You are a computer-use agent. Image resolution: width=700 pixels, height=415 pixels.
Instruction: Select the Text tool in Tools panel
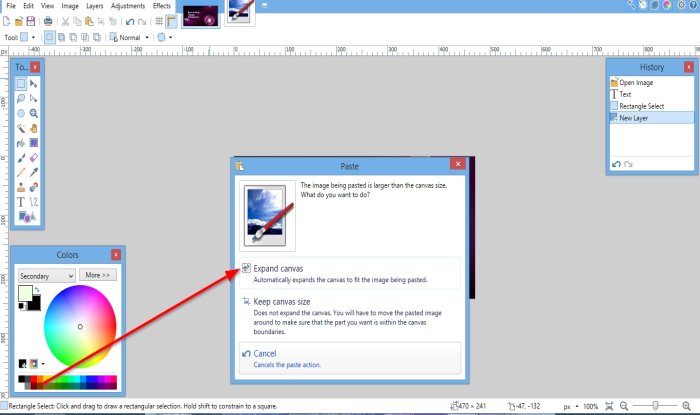tap(21, 202)
